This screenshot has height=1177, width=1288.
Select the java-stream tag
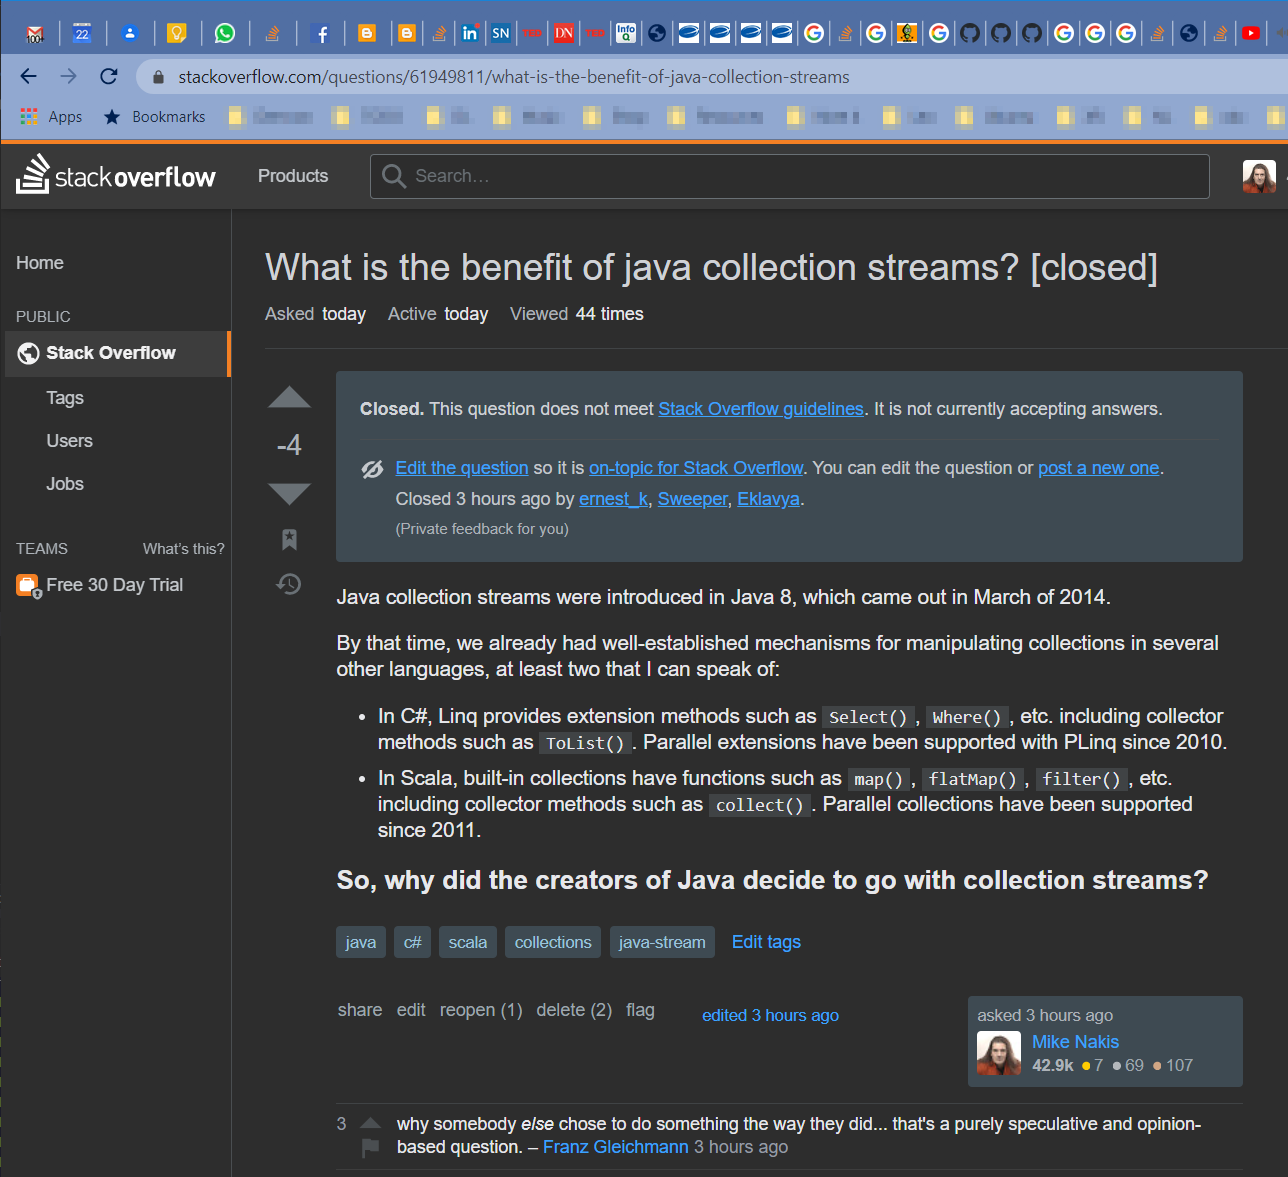pyautogui.click(x=662, y=942)
